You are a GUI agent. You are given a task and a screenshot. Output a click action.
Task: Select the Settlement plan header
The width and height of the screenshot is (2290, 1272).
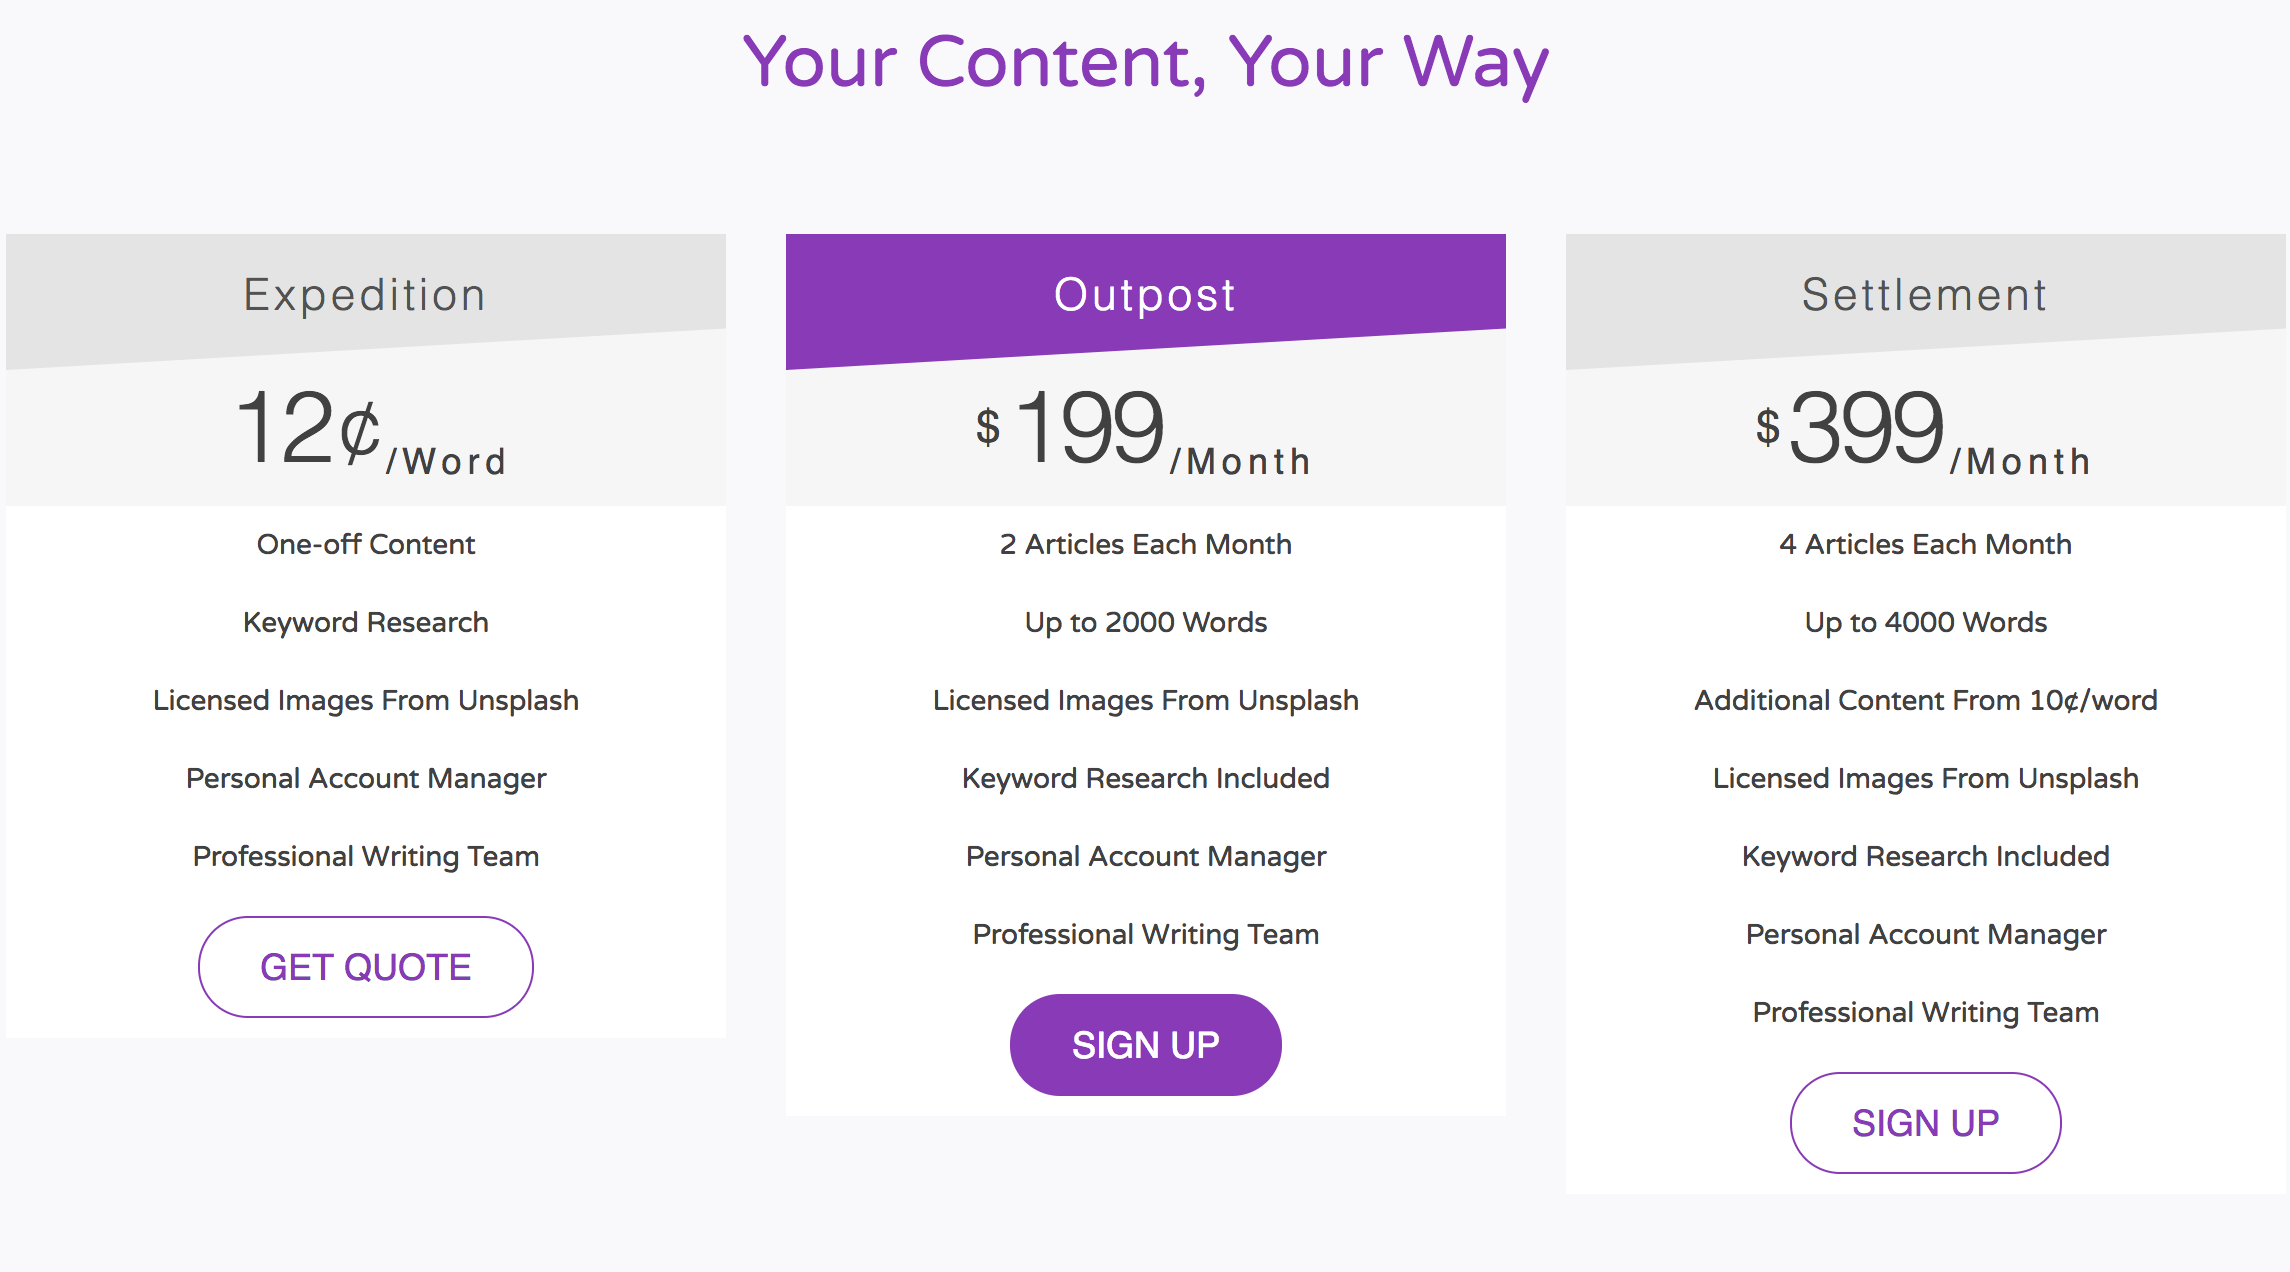click(1925, 295)
